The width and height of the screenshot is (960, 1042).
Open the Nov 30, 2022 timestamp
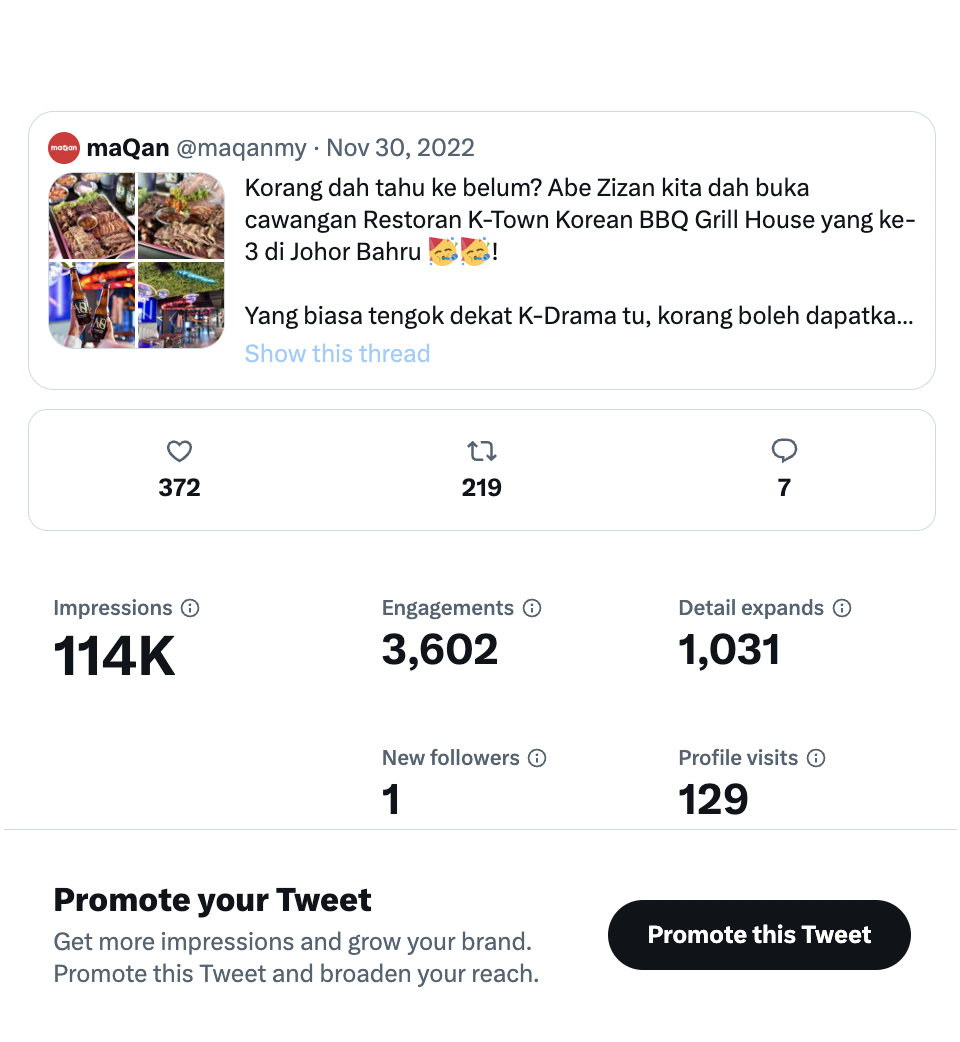400,148
